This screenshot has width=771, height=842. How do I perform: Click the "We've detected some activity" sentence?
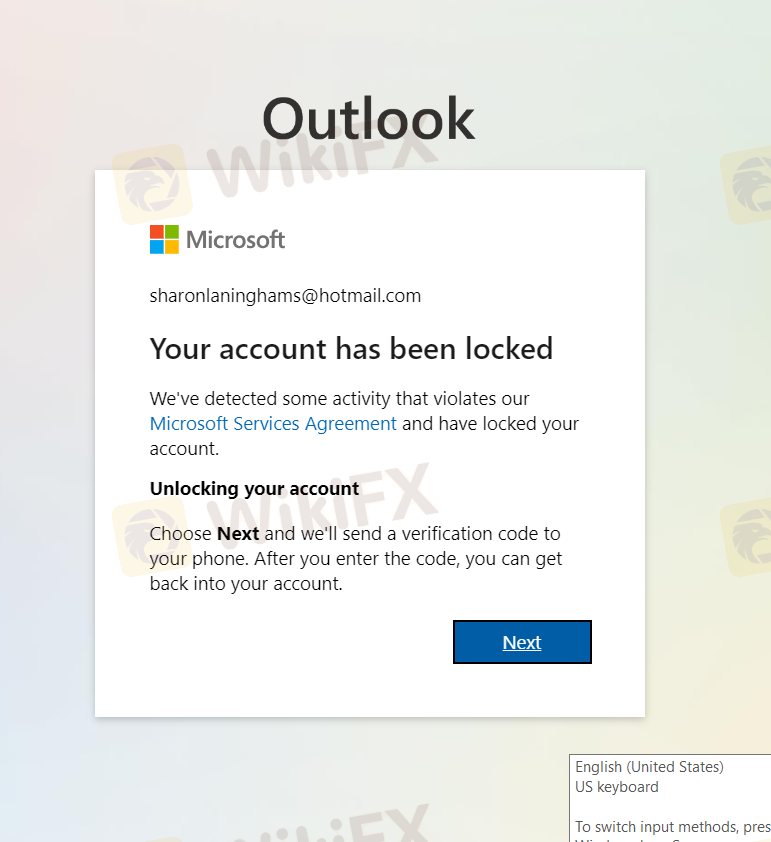[339, 398]
